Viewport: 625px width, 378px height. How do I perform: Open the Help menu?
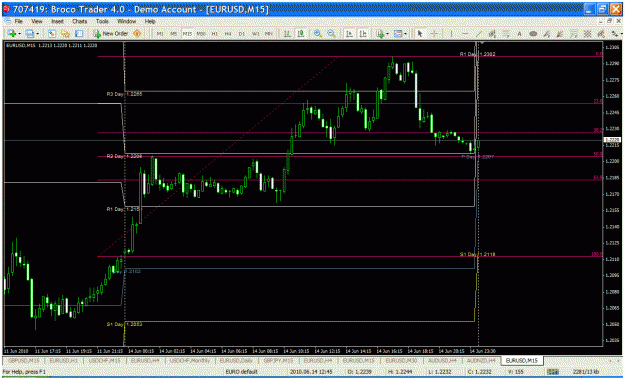pos(150,21)
